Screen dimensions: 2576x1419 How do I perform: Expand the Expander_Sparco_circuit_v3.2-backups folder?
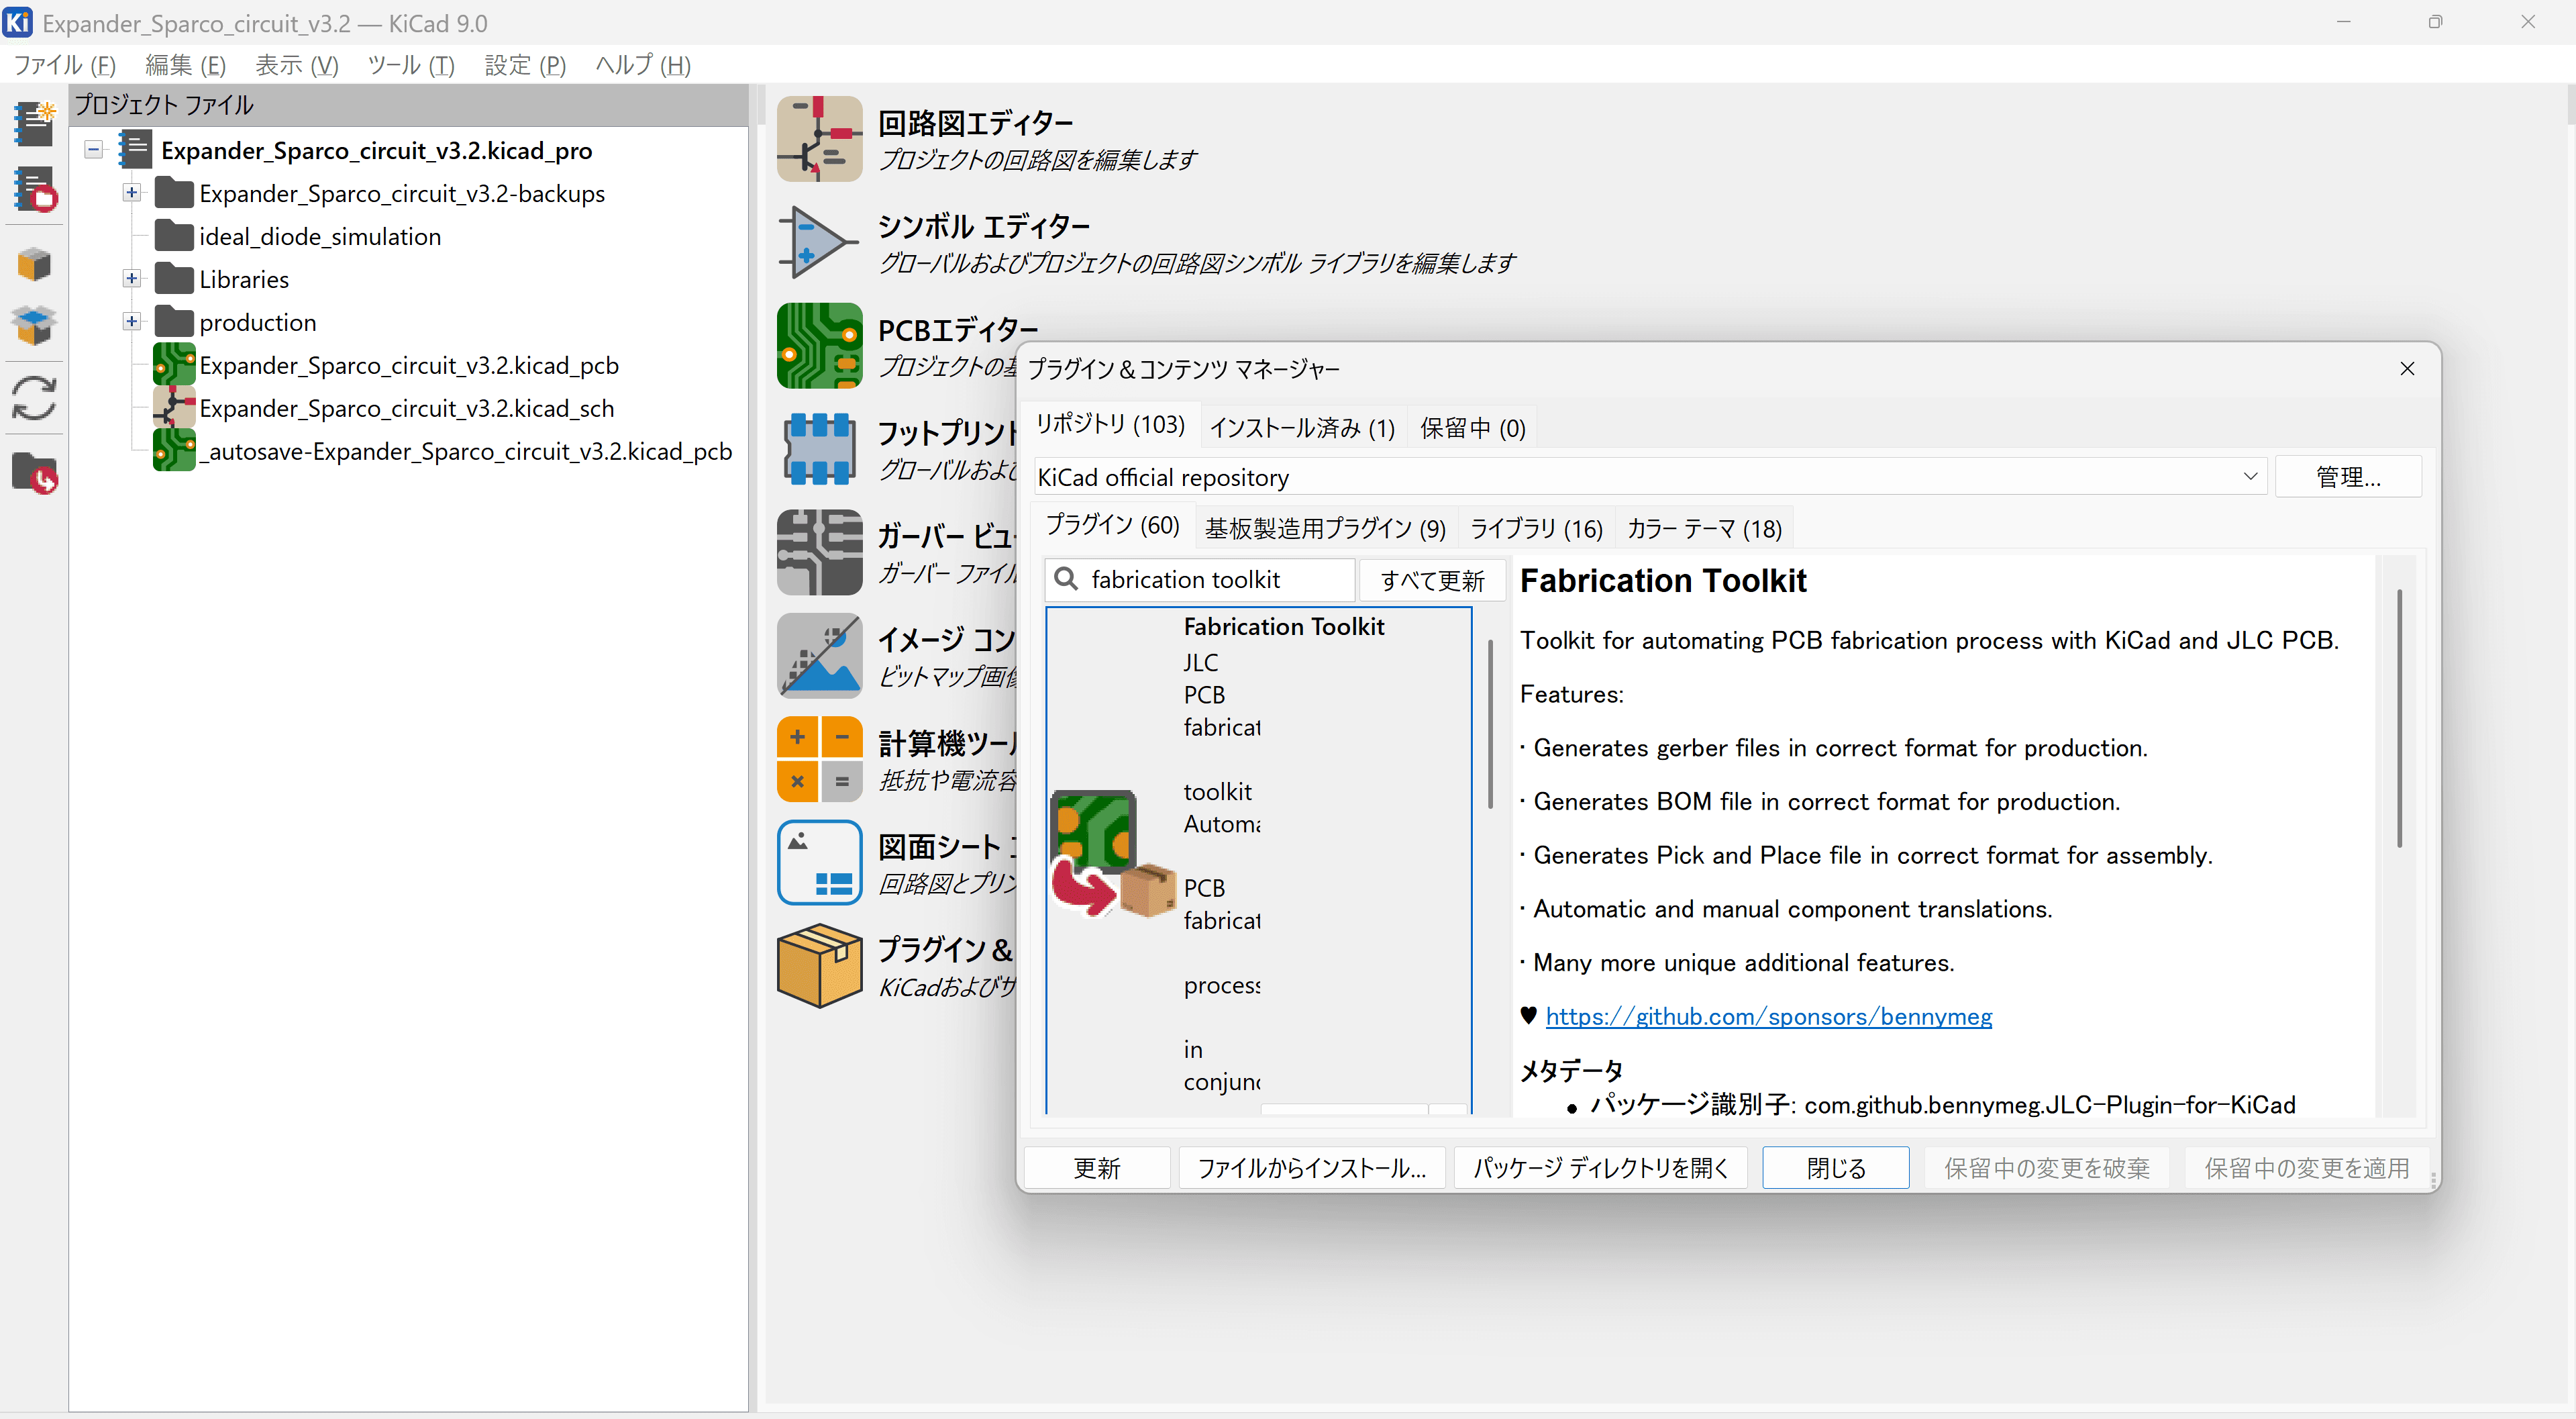[x=131, y=192]
